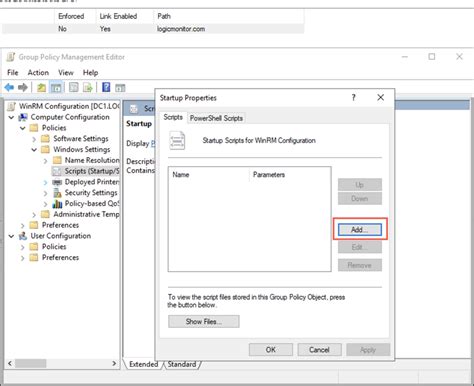Click the Name Resolution folder icon

[x=57, y=160]
